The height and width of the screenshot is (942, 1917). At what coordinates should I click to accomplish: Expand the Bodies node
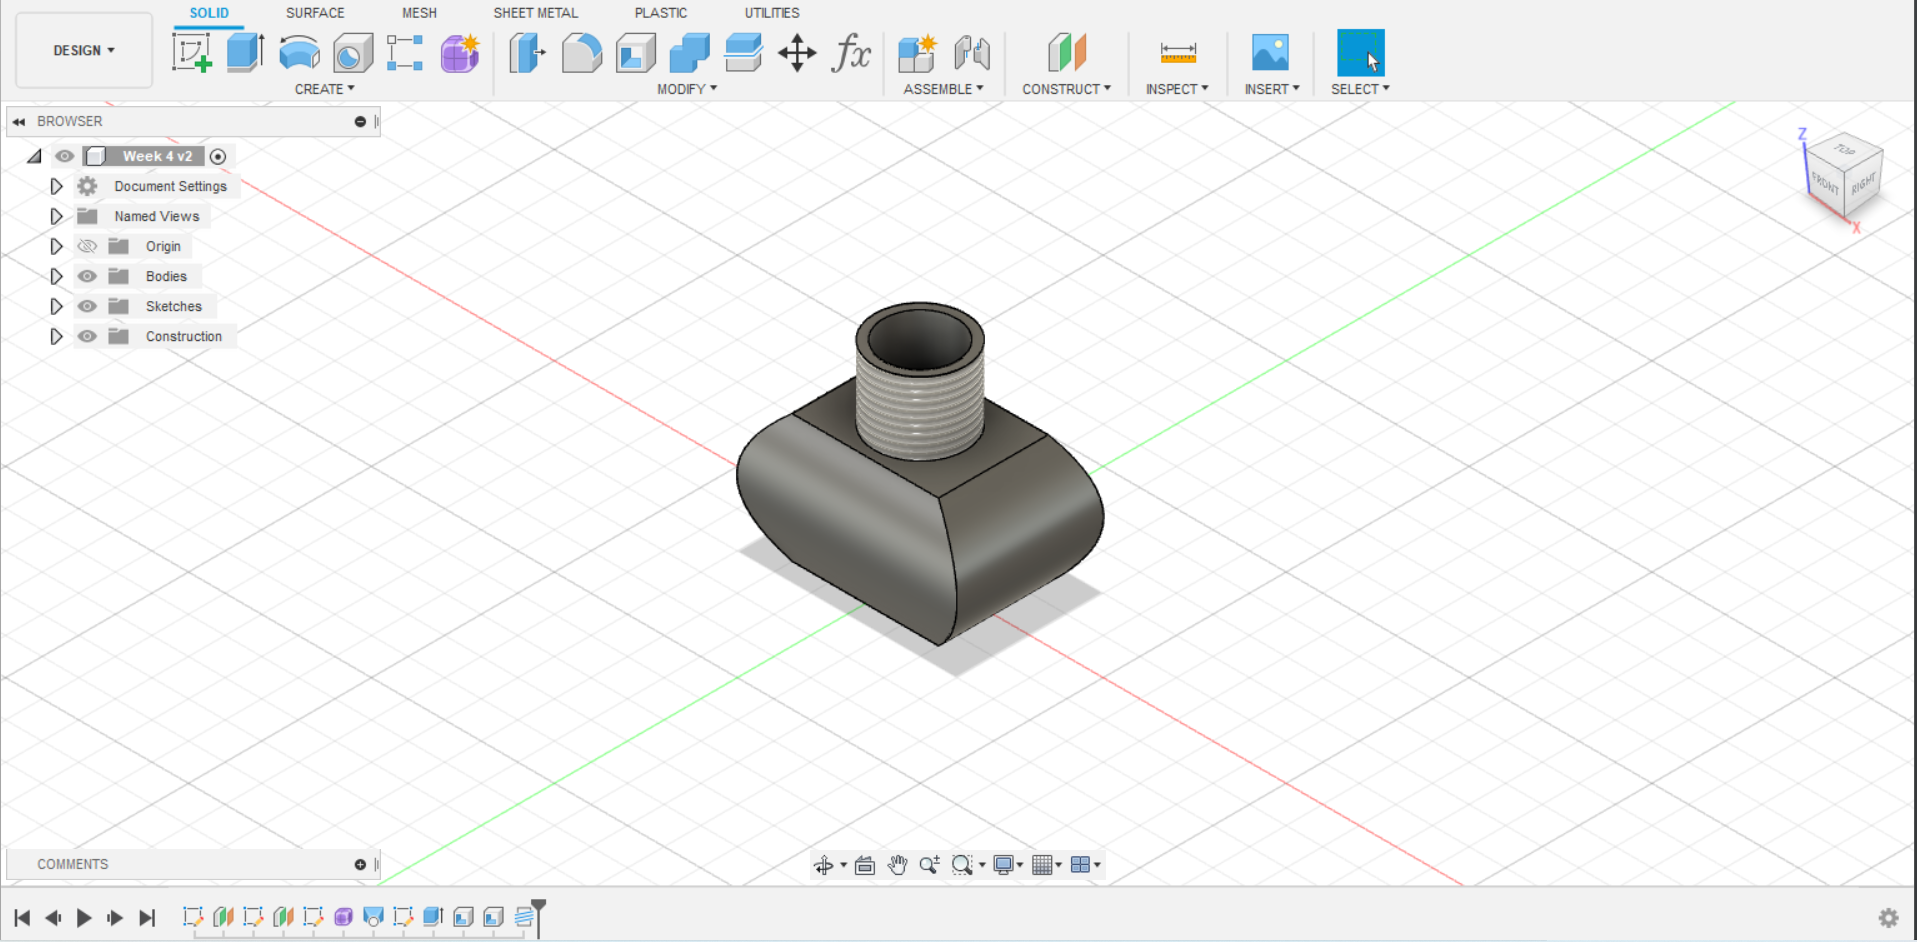(56, 276)
